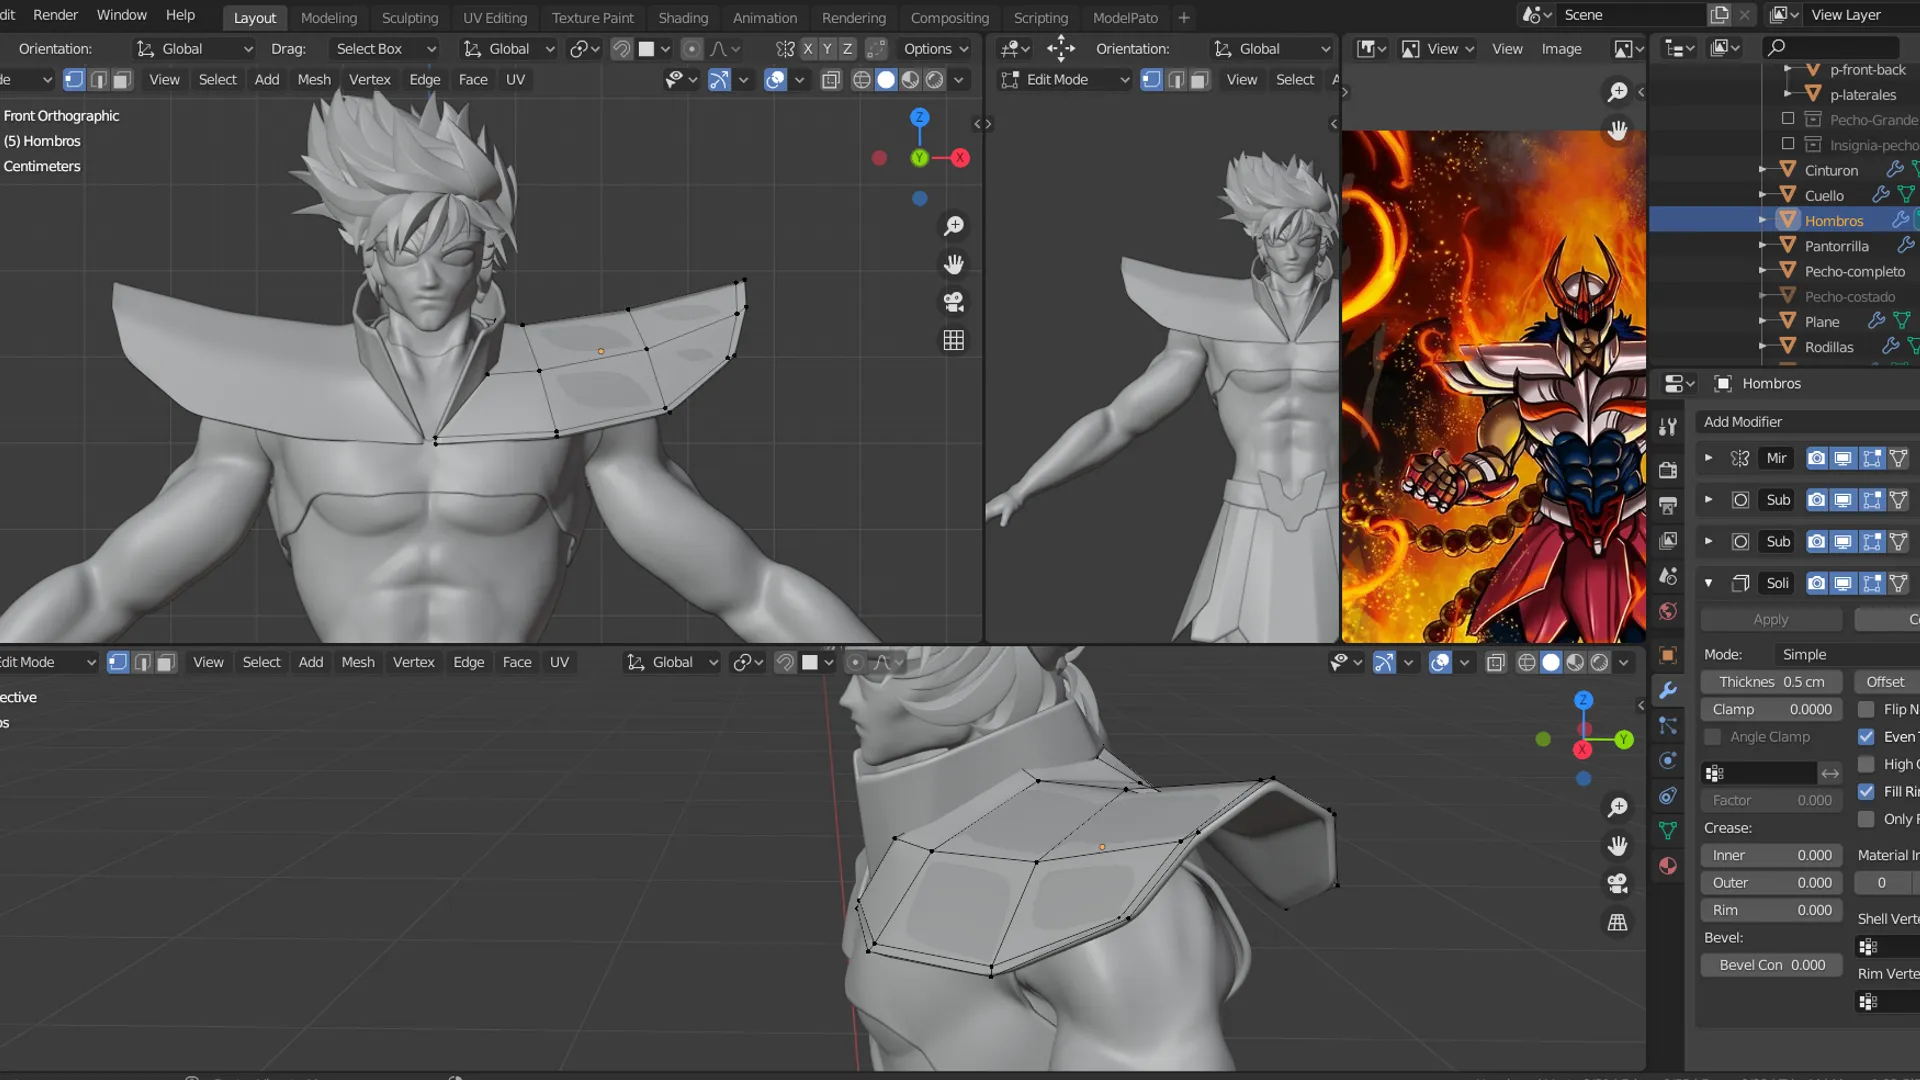The width and height of the screenshot is (1920, 1080).
Task: Expand the Cinturon object in outliner
Action: click(1763, 171)
